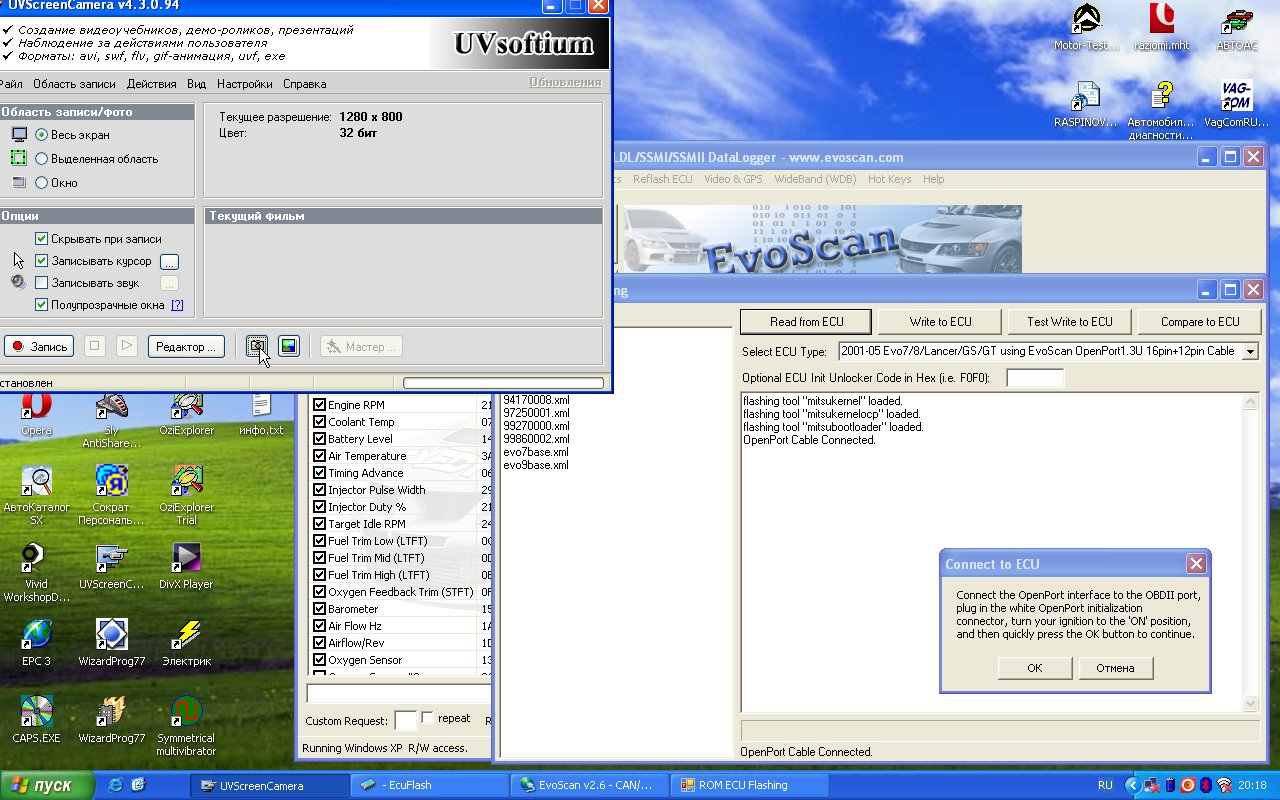
Task: Open the Motor-Tester desktop icon
Action: tap(1086, 27)
